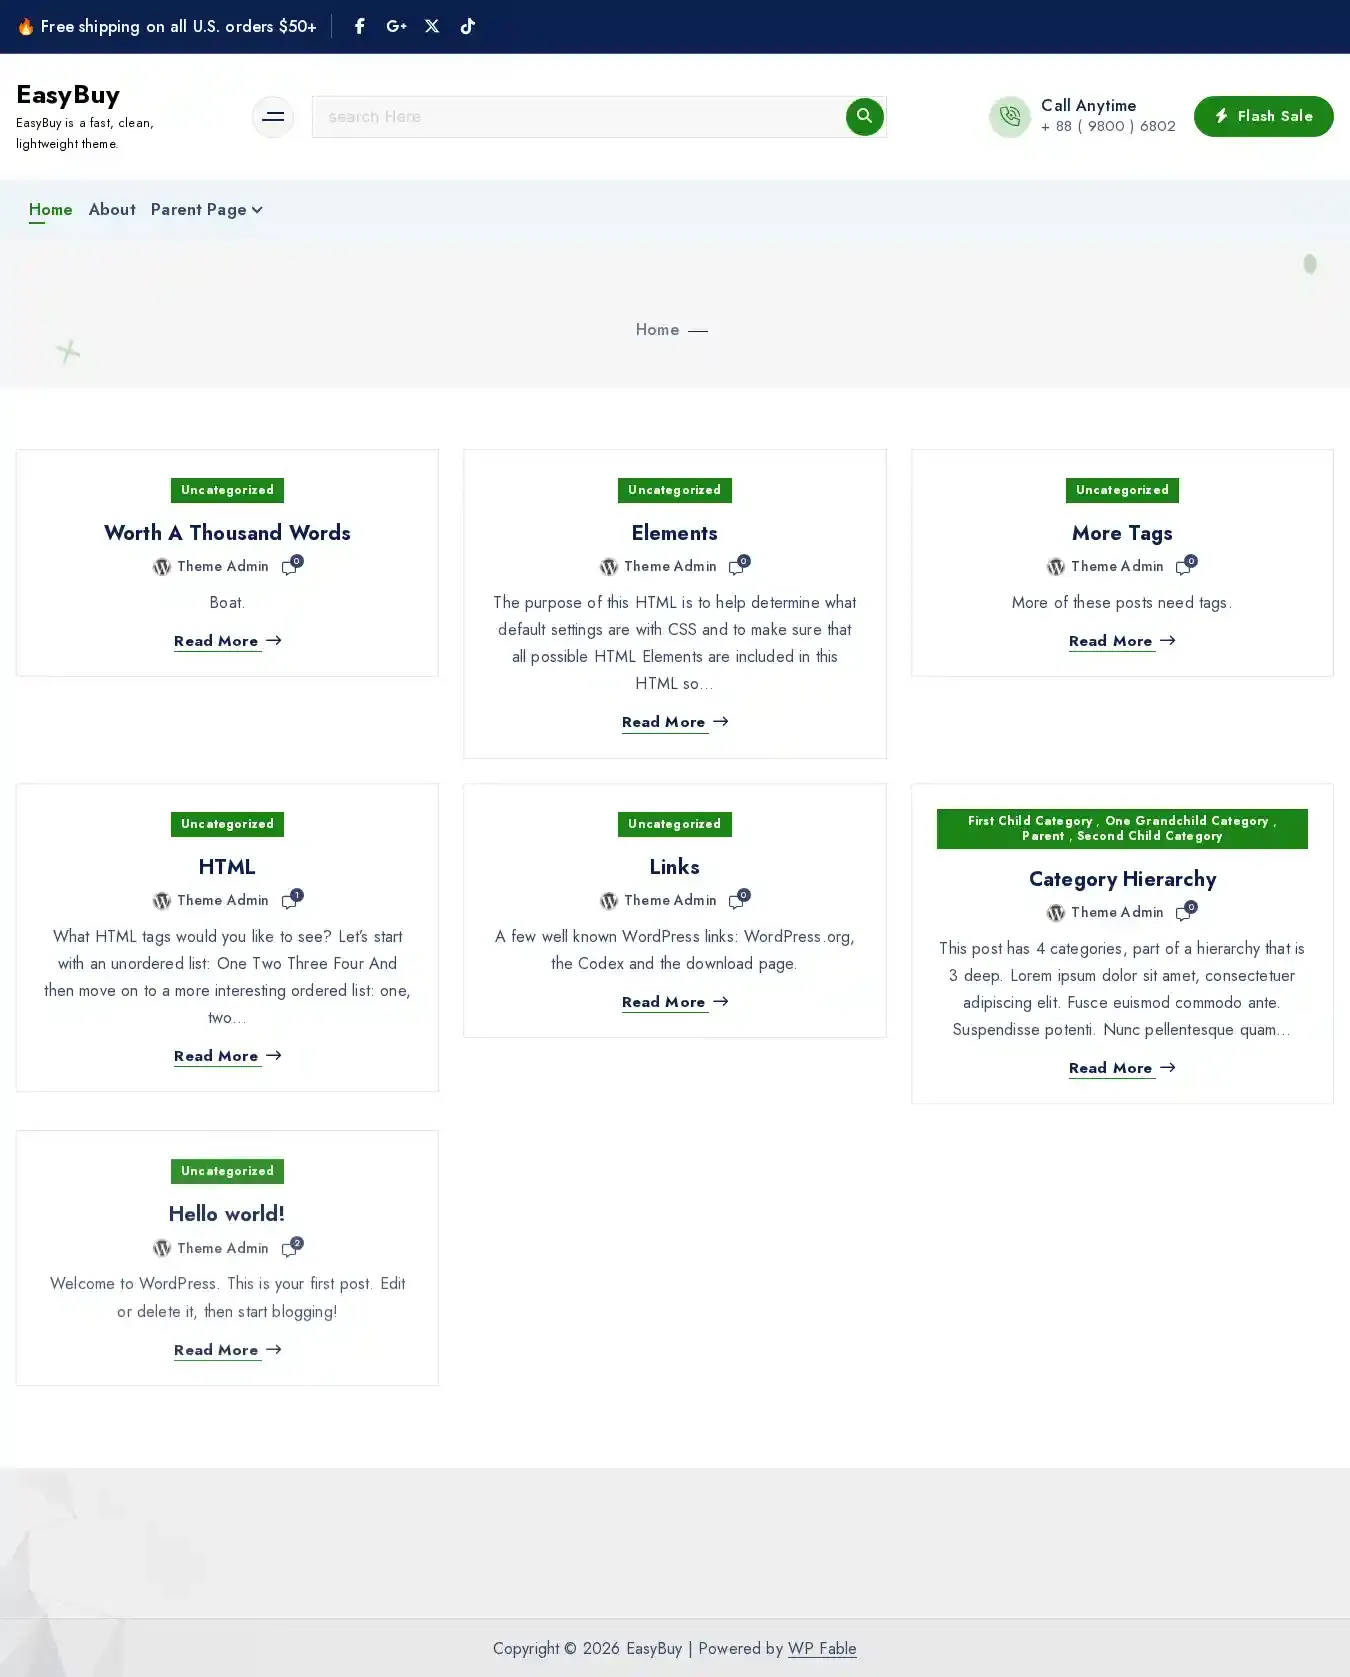Click the phone call icon

point(1010,116)
